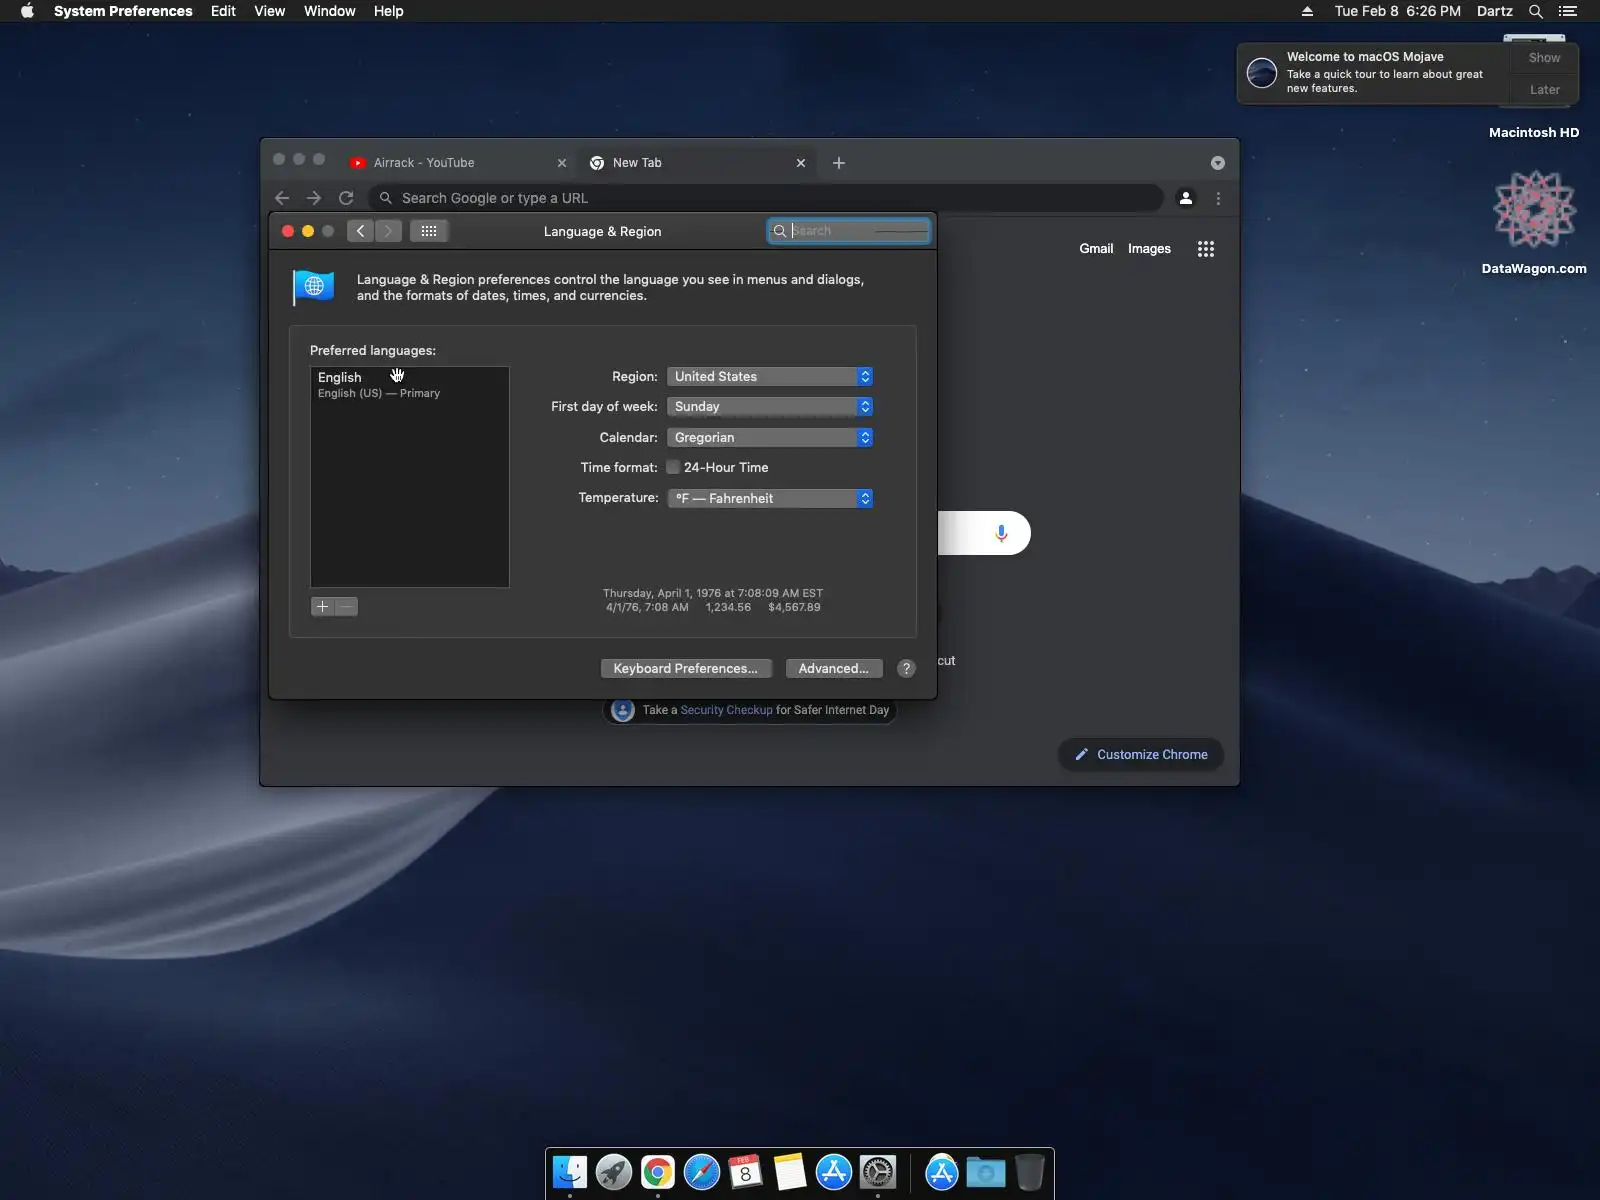Open the blue Downloads folder in Dock

tap(986, 1172)
